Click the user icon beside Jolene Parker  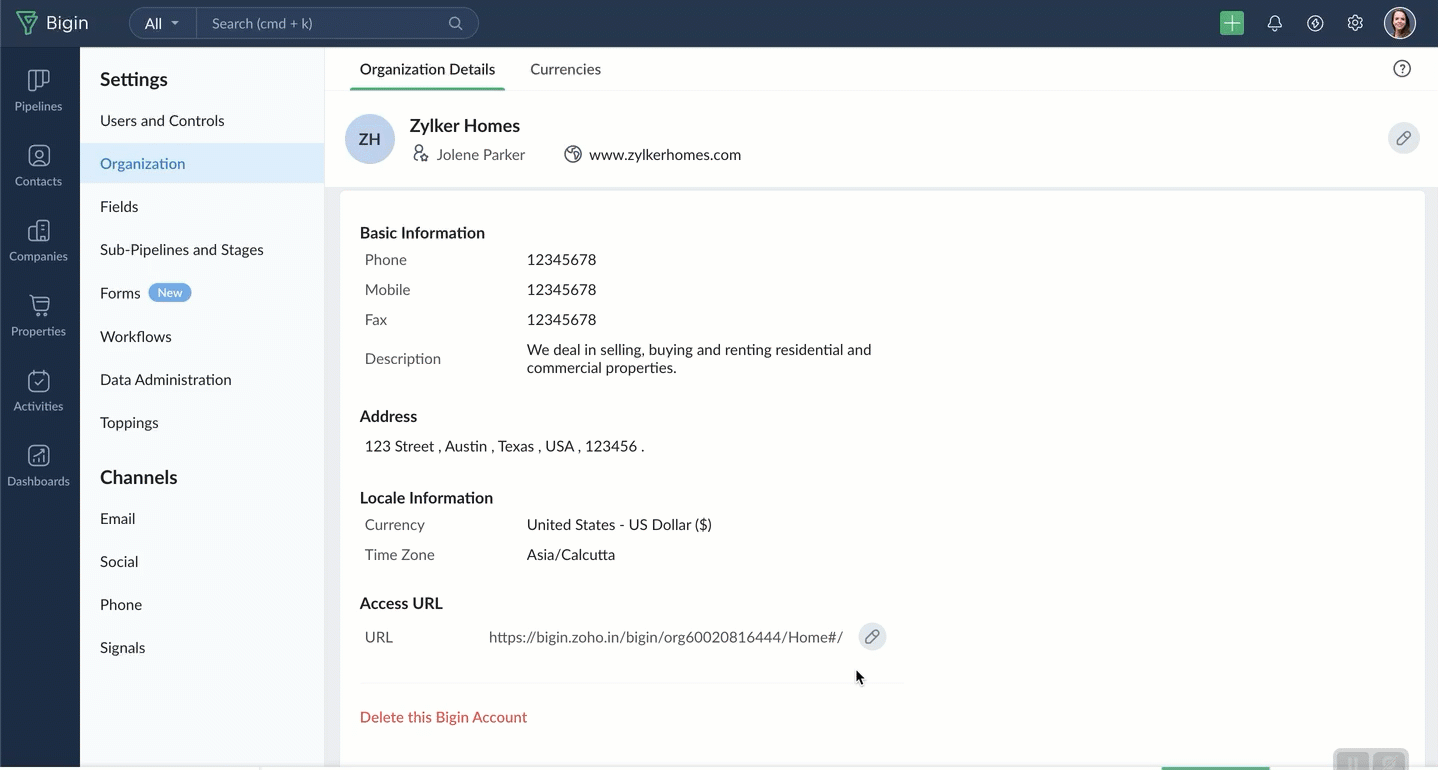point(421,154)
